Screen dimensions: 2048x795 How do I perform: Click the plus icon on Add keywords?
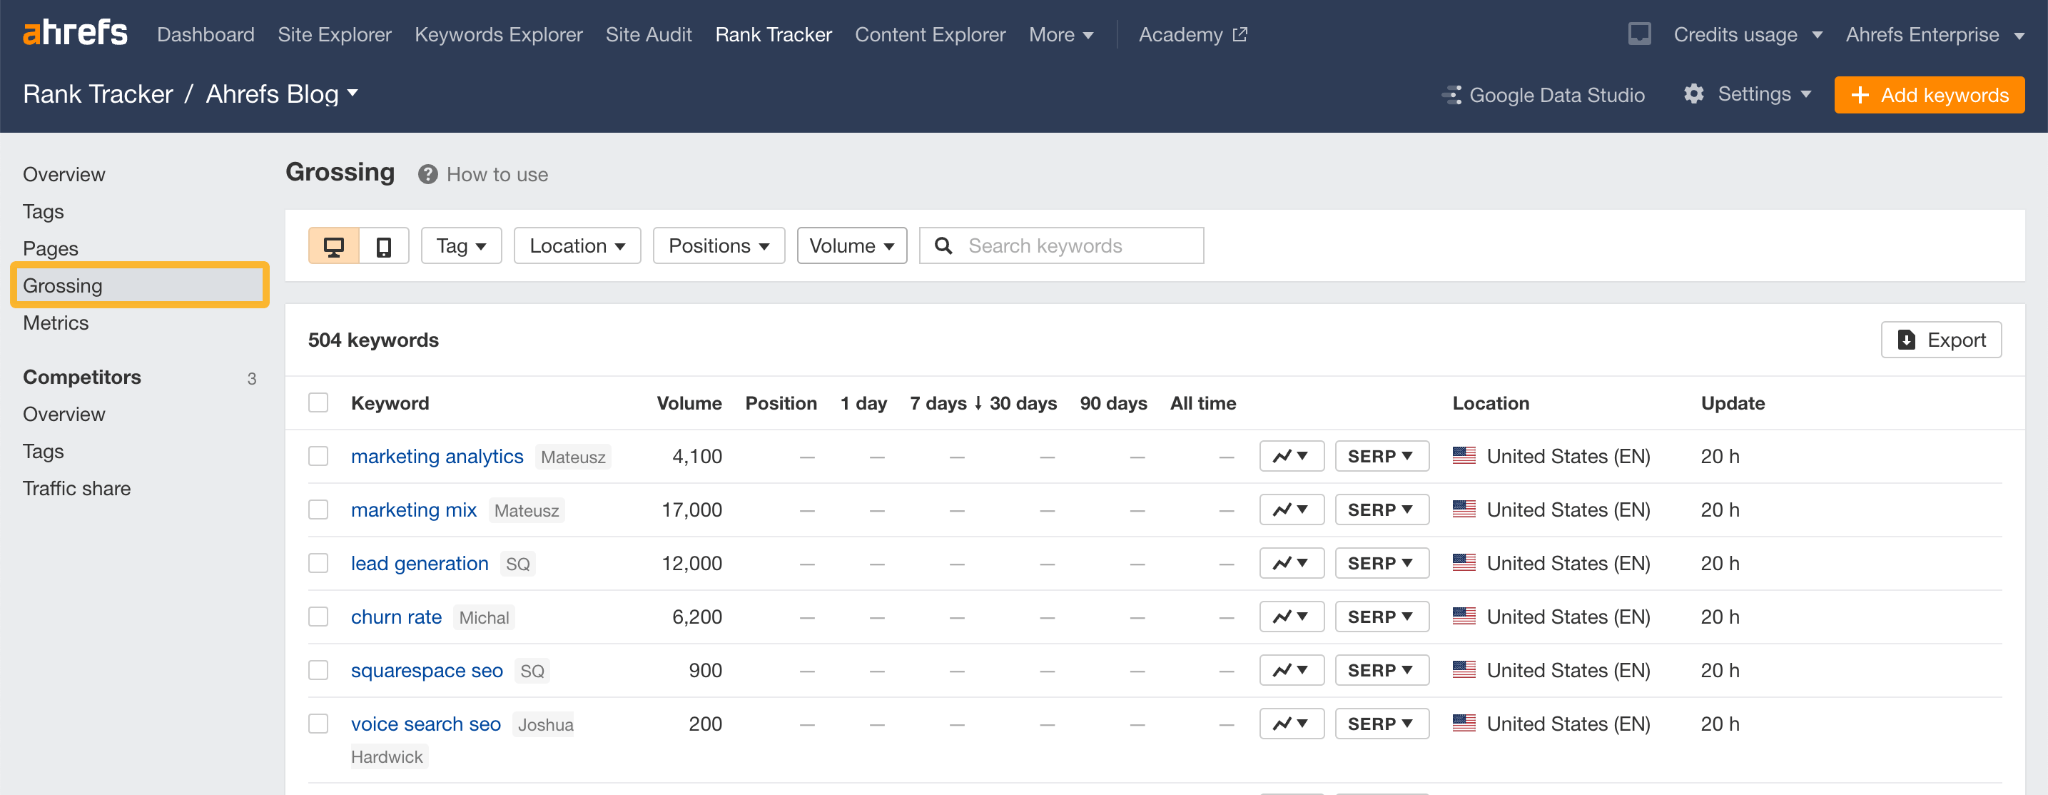click(x=1860, y=95)
